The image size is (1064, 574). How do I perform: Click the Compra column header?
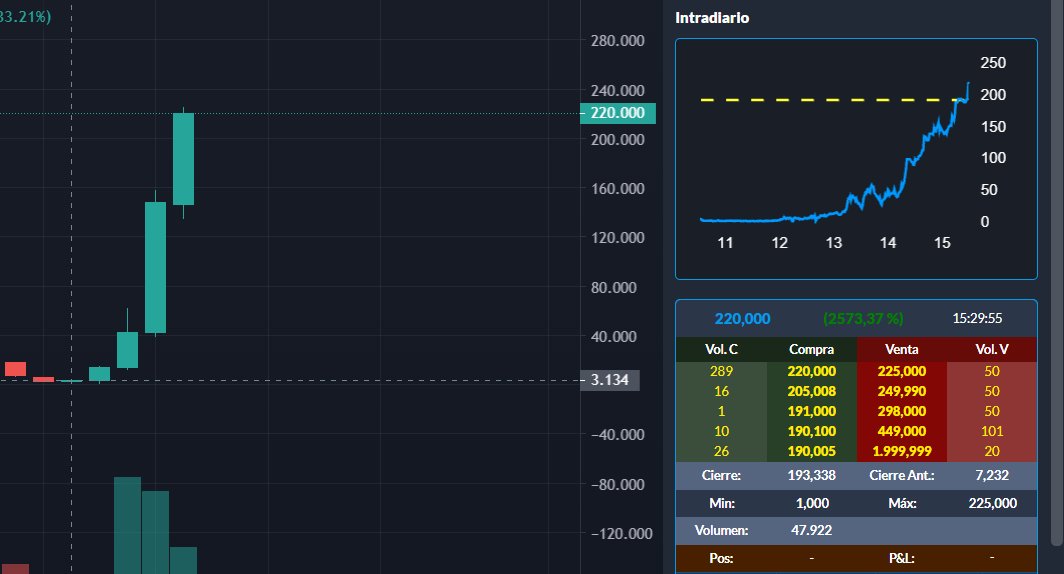pyautogui.click(x=811, y=349)
